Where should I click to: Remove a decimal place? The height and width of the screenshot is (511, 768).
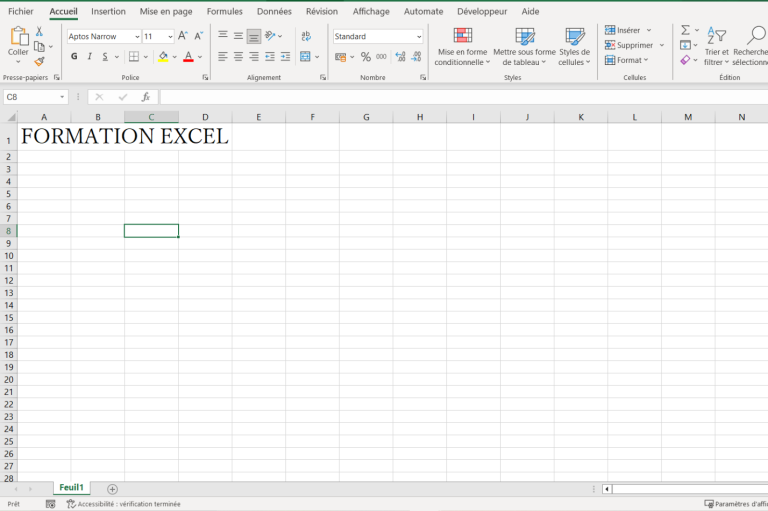[416, 57]
